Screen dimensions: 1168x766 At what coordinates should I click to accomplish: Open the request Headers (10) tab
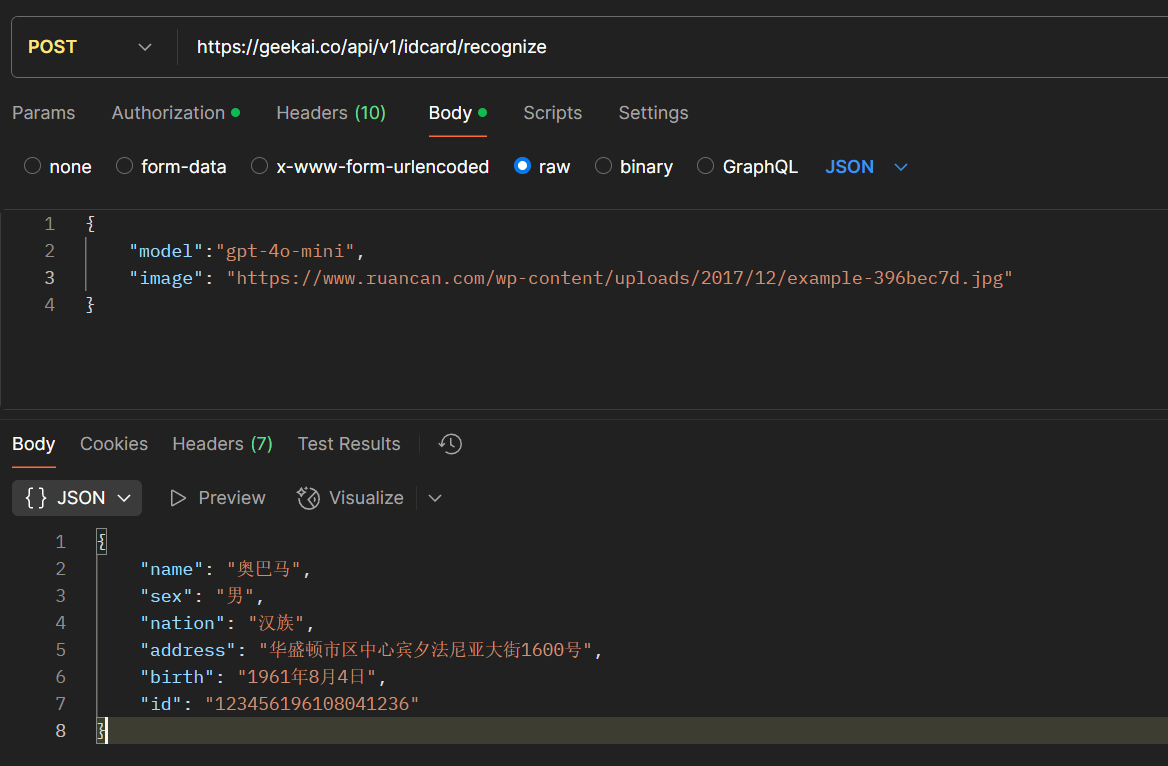coord(331,113)
